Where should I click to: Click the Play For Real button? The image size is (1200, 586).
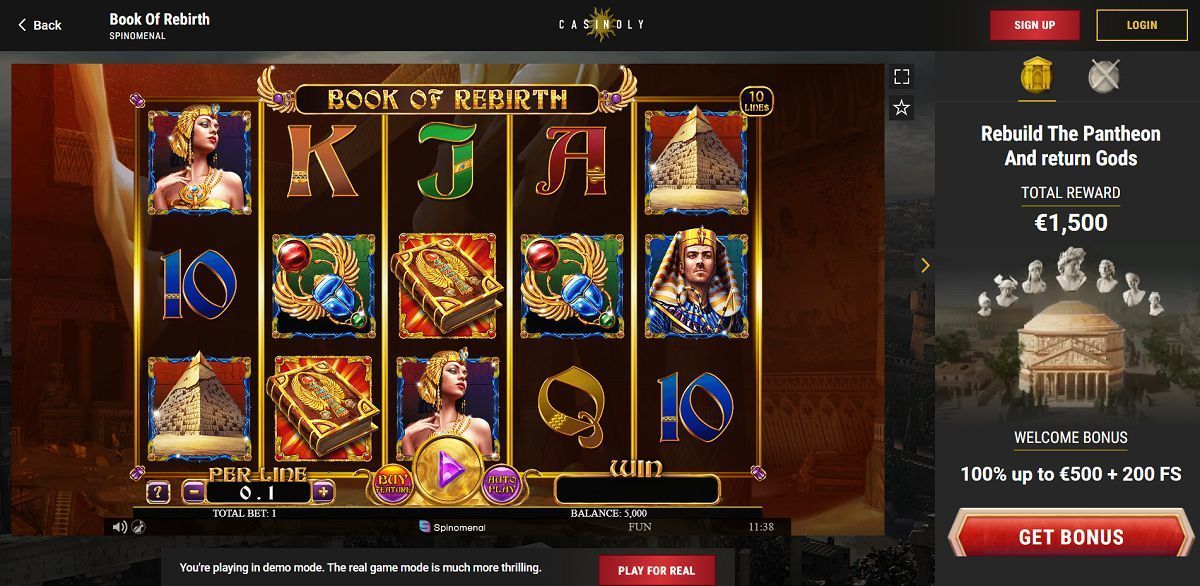[x=657, y=570]
